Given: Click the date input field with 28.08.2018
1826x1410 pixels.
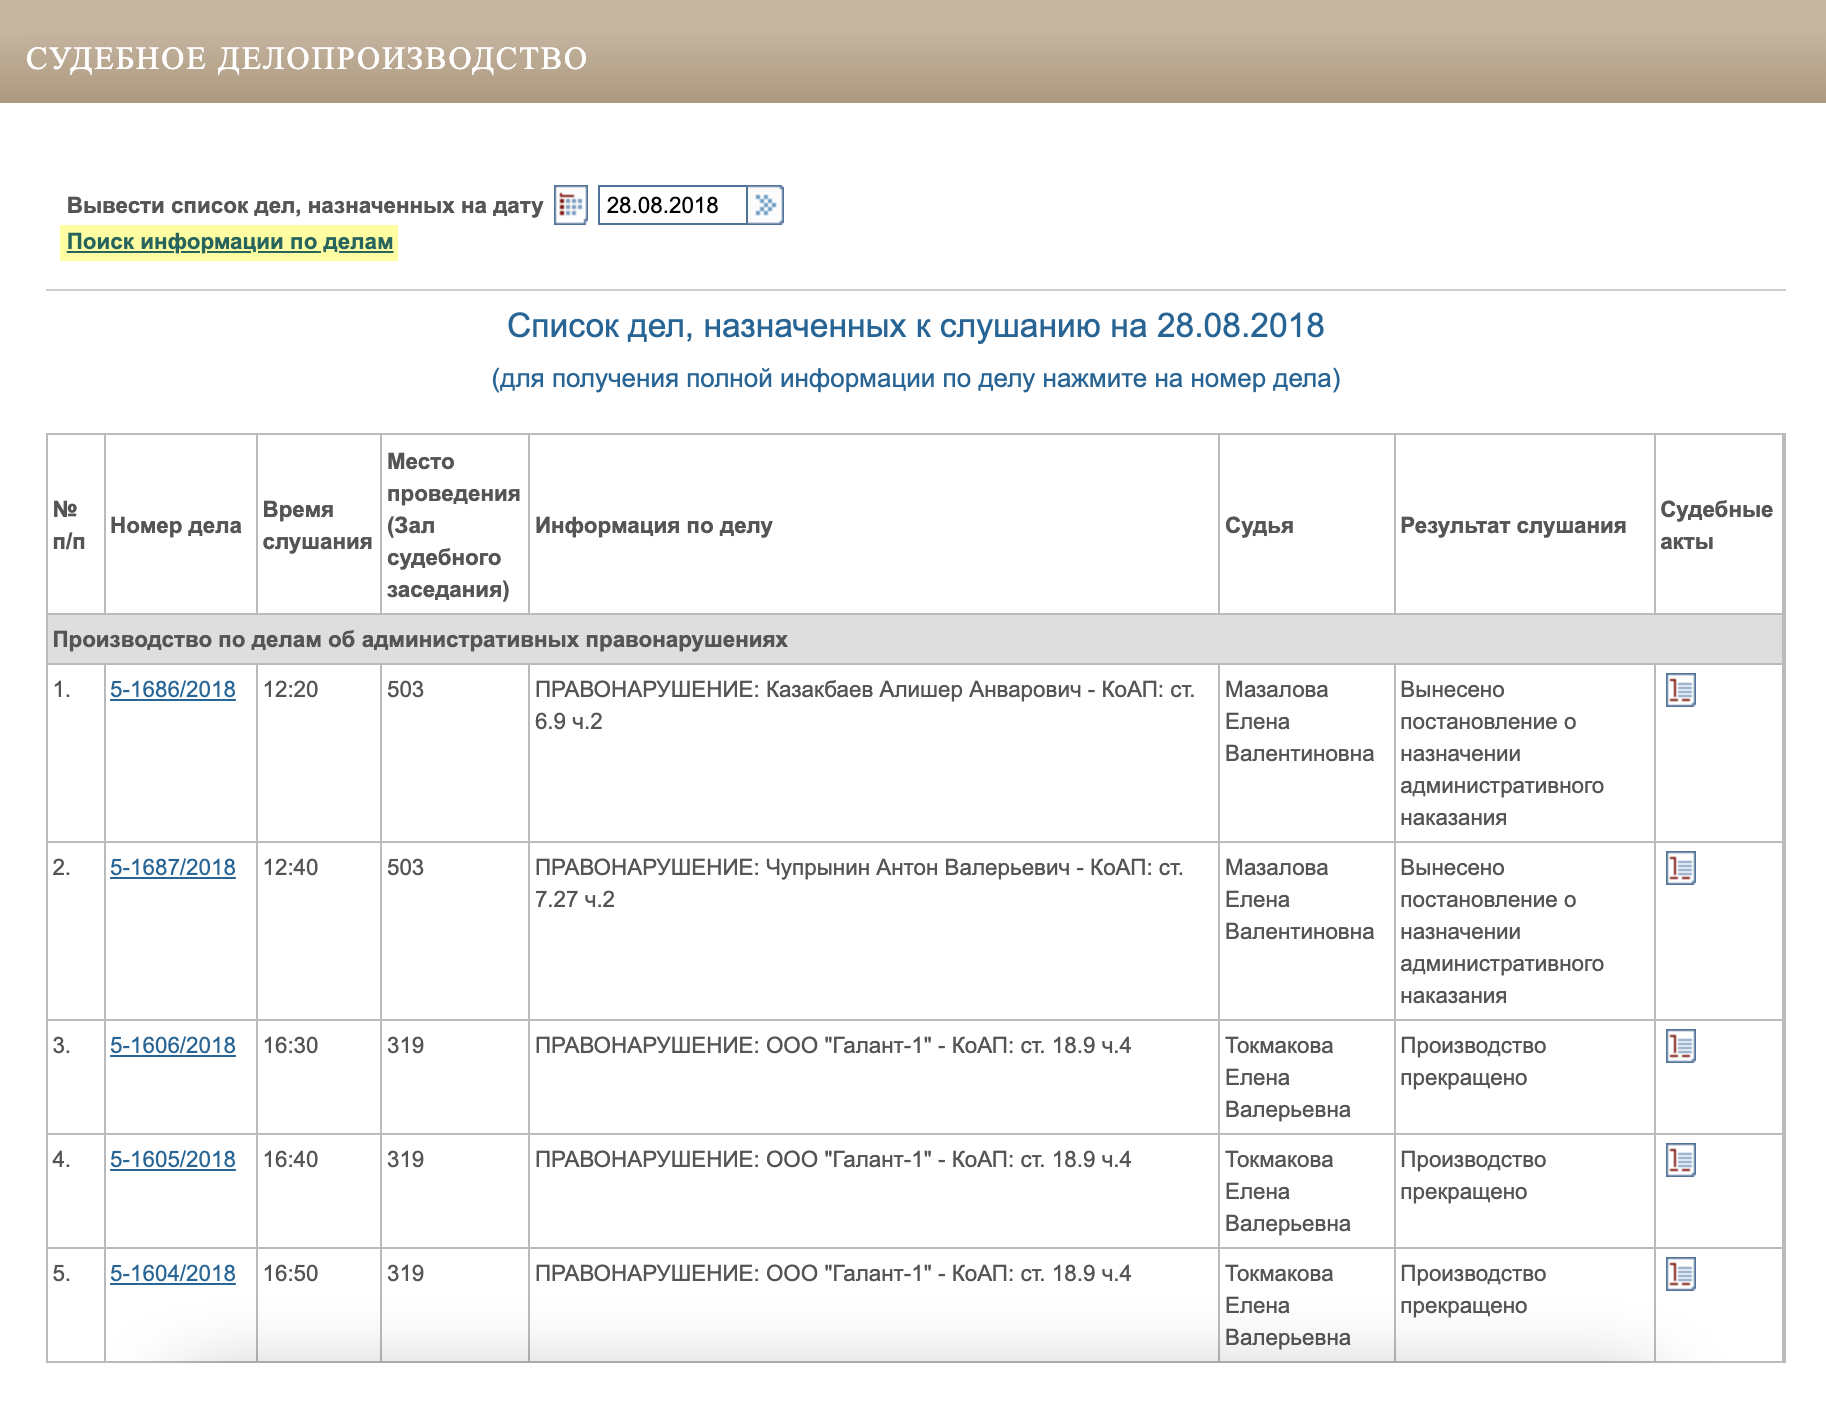Looking at the screenshot, I should 673,205.
